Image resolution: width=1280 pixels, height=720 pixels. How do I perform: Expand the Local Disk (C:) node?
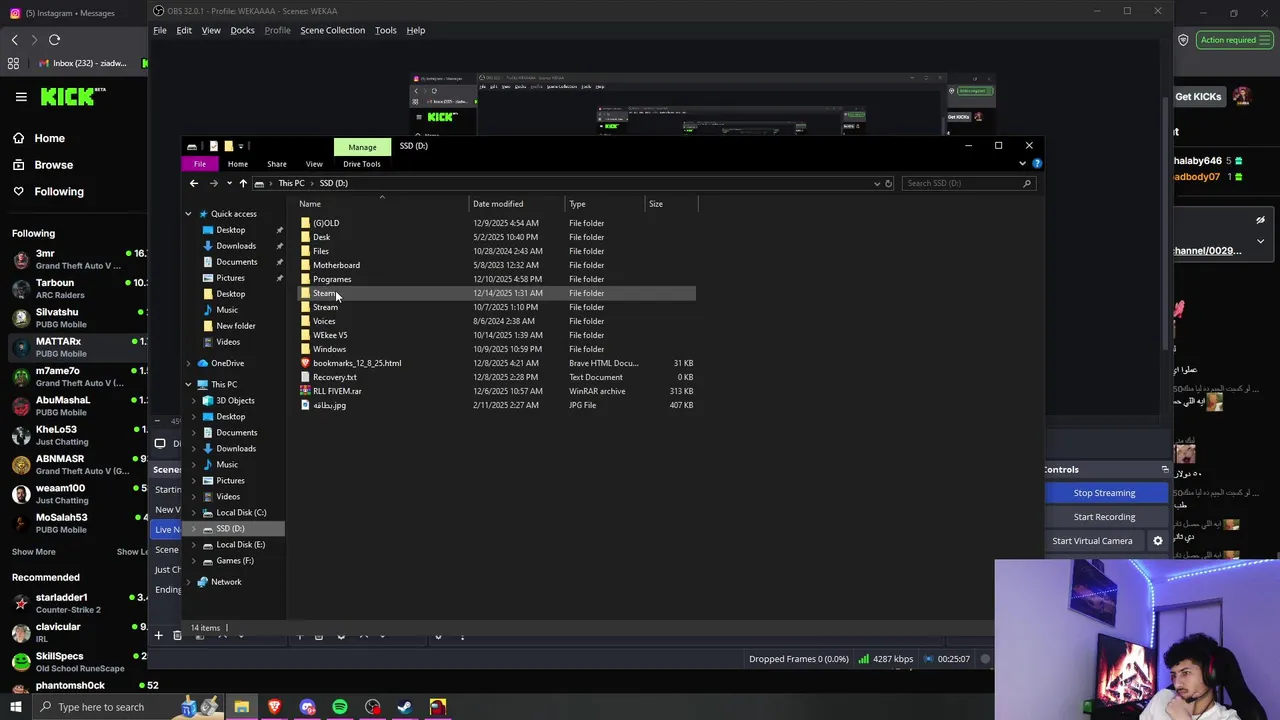pos(194,513)
